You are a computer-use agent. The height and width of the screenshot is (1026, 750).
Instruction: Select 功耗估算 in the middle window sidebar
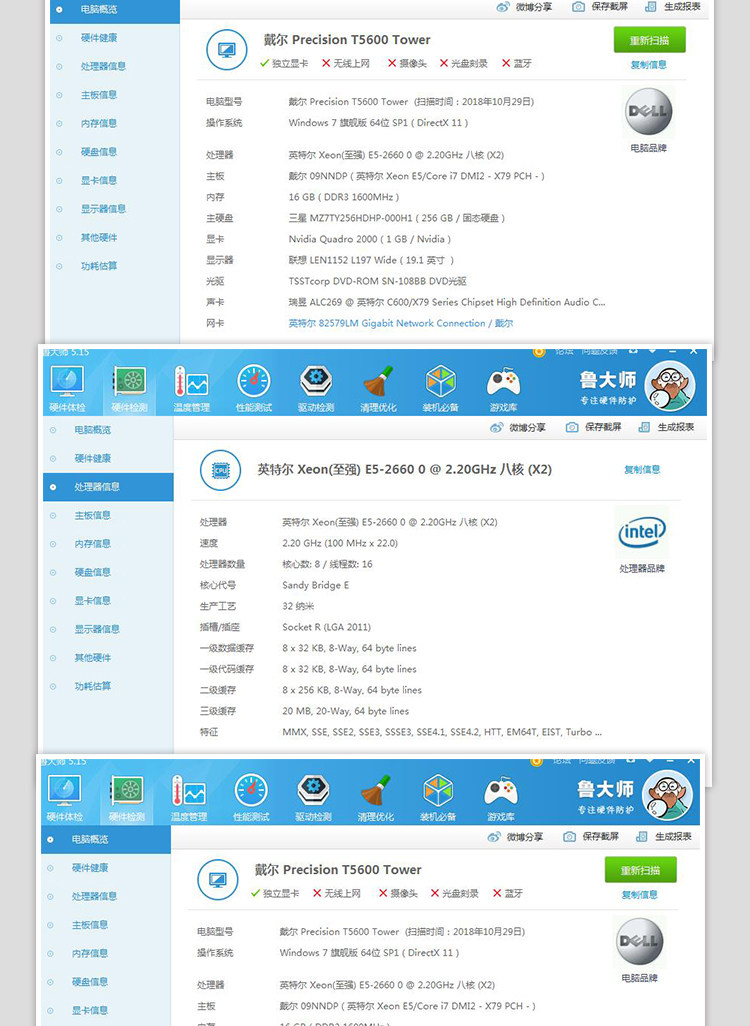point(108,686)
